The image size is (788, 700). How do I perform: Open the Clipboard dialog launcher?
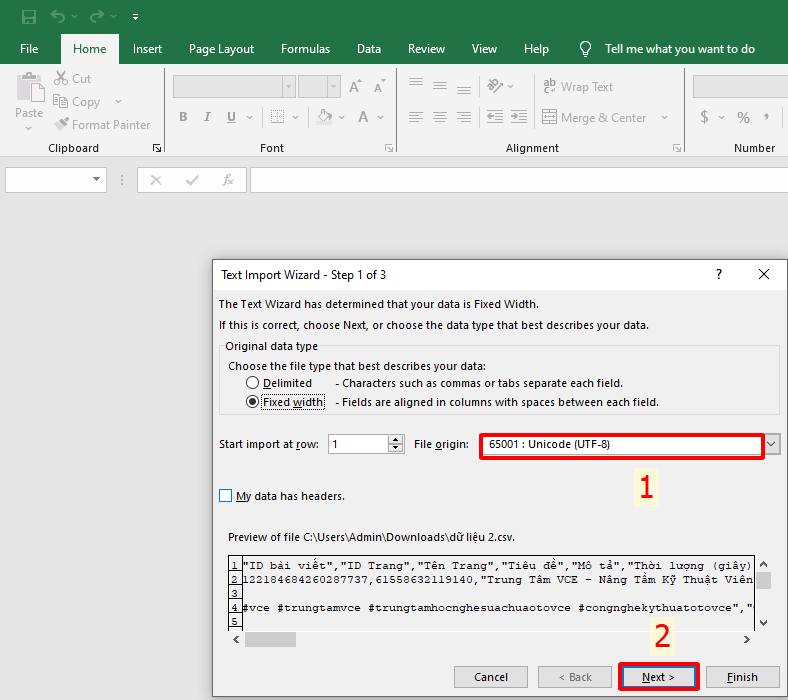pos(157,148)
